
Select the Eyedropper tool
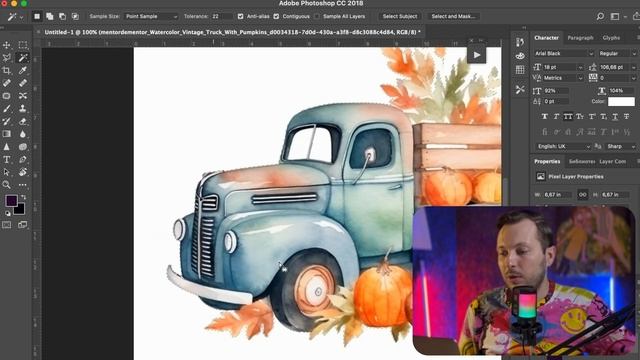[x=23, y=70]
